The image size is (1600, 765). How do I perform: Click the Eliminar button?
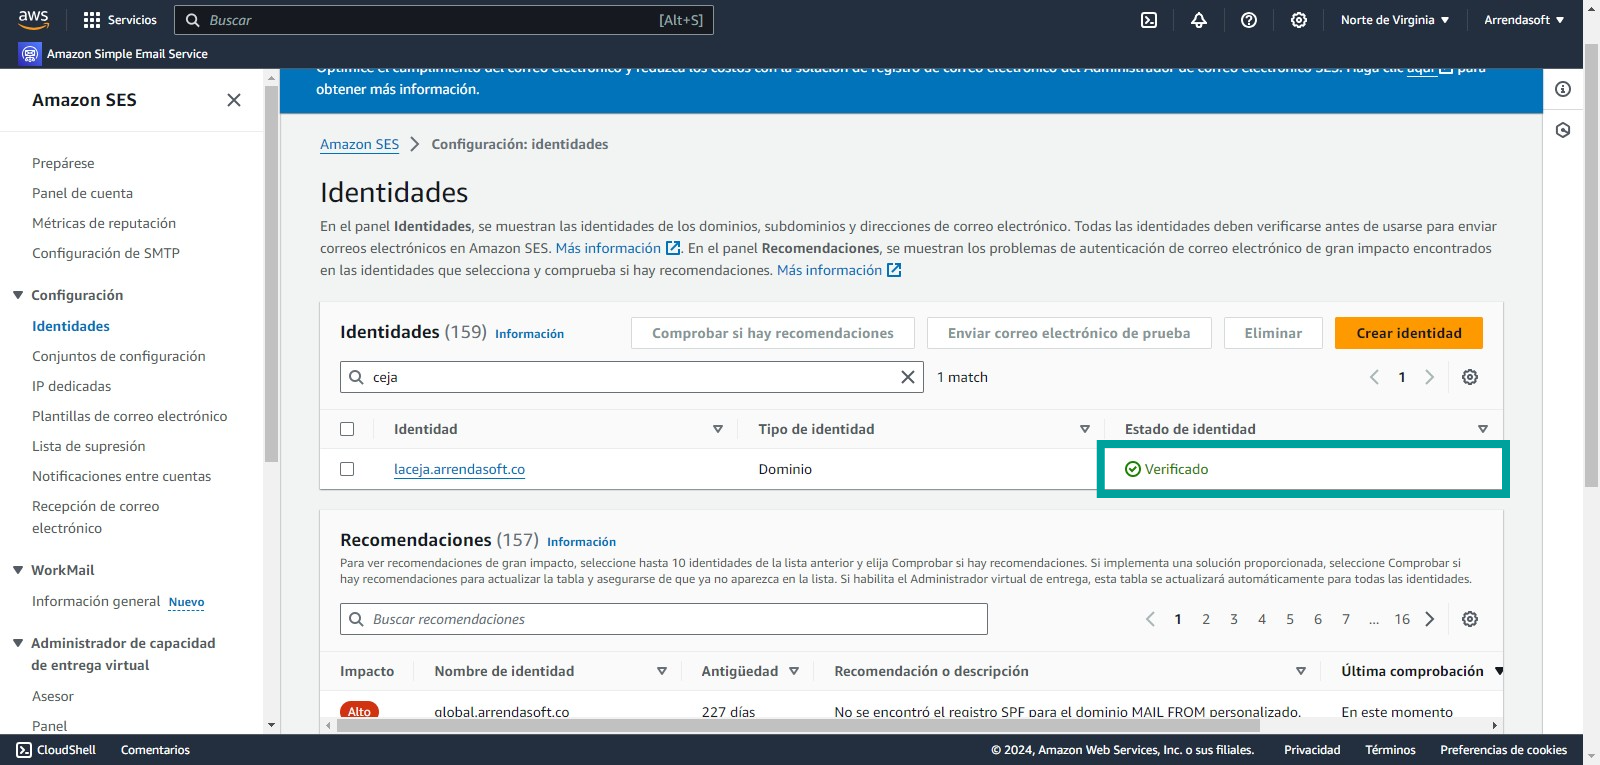[x=1273, y=333]
